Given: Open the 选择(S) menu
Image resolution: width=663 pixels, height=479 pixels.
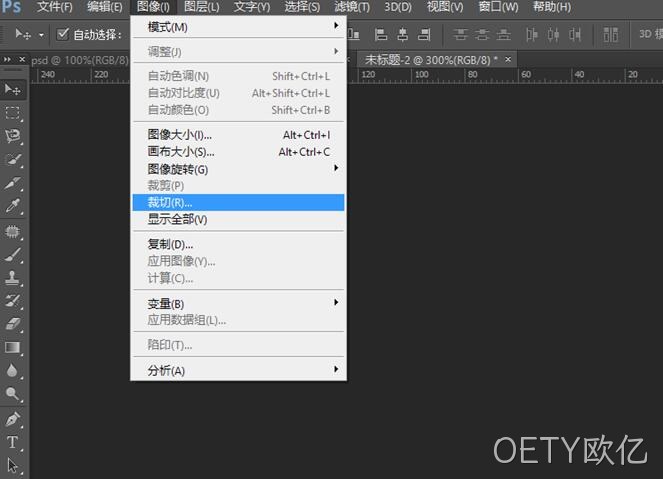Looking at the screenshot, I should click(302, 7).
